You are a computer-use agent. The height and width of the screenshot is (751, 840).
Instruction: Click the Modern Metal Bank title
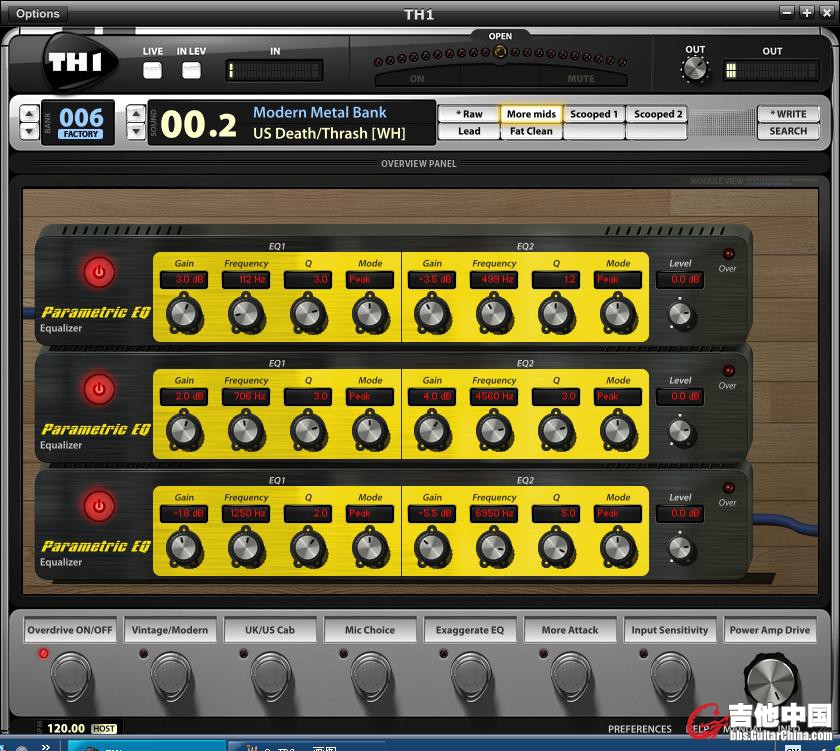319,112
